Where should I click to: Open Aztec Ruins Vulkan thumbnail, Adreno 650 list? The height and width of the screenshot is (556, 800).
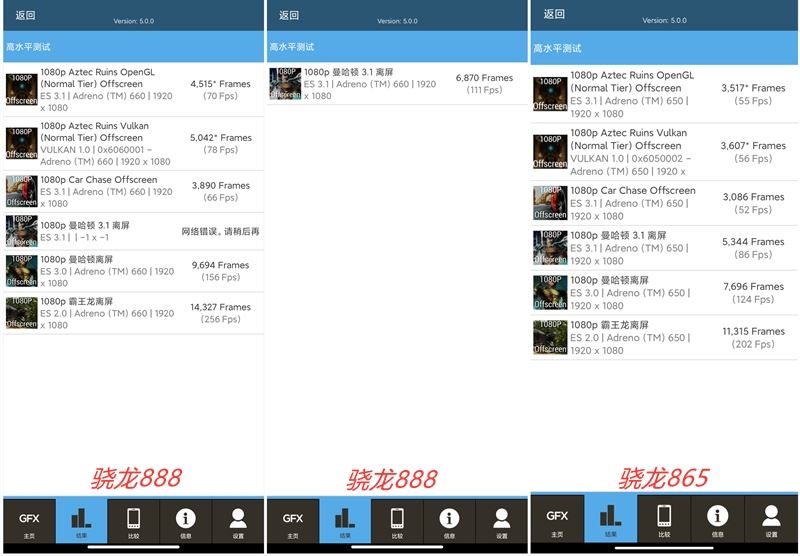pyautogui.click(x=550, y=151)
